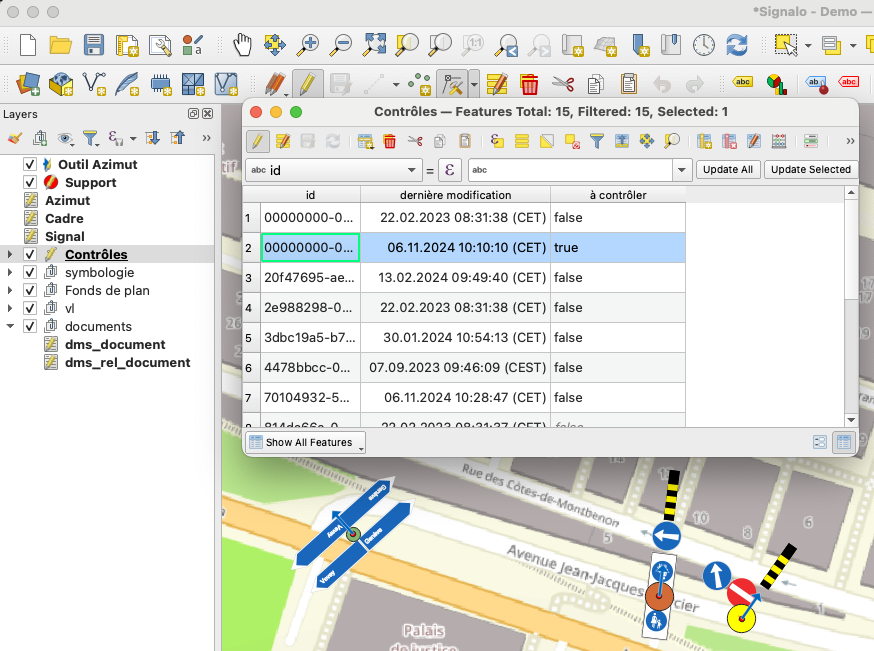Click the Update All button
The width and height of the screenshot is (874, 651).
tap(727, 169)
